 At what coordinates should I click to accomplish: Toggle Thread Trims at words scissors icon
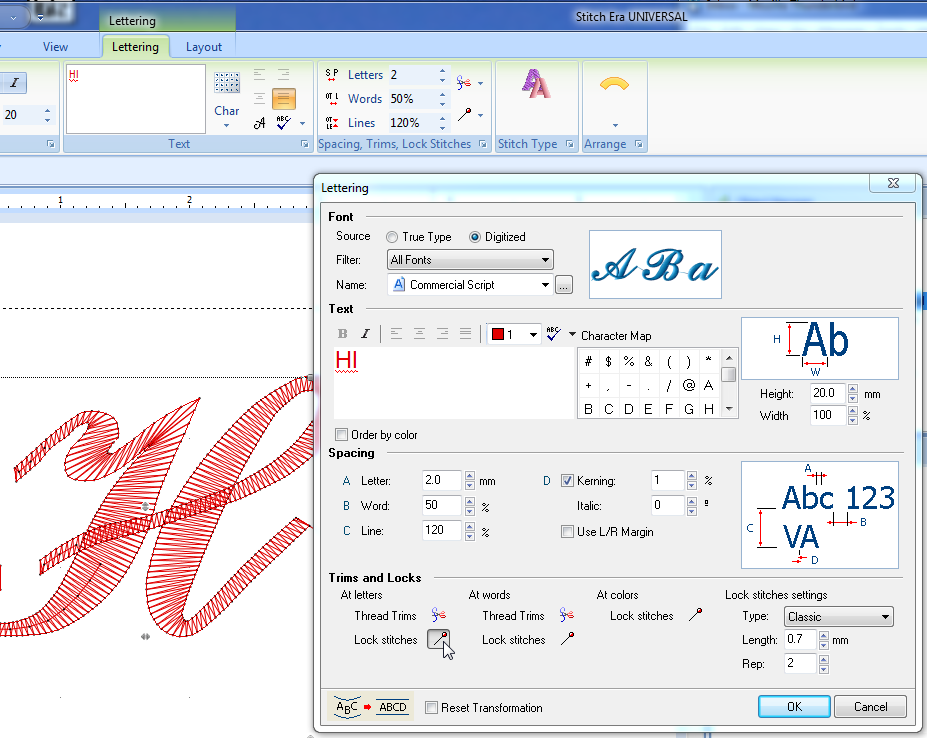click(x=566, y=616)
